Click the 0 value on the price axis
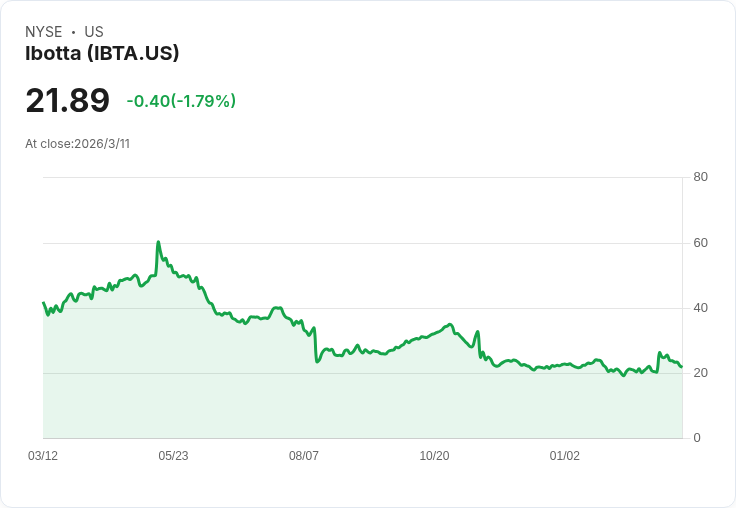The image size is (736, 508). 697,438
